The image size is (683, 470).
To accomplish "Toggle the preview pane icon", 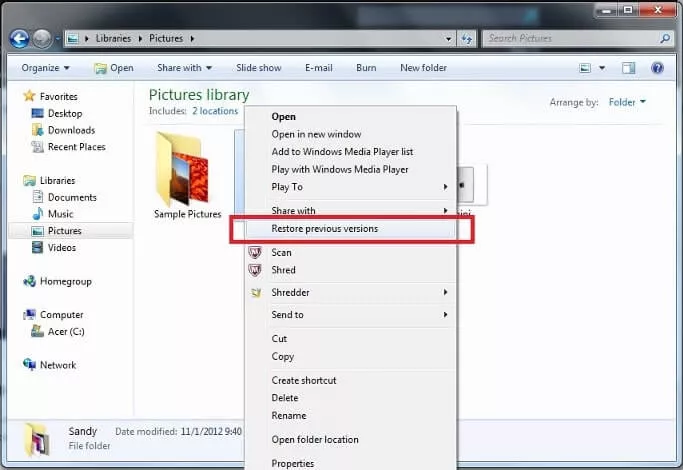I will 628,68.
